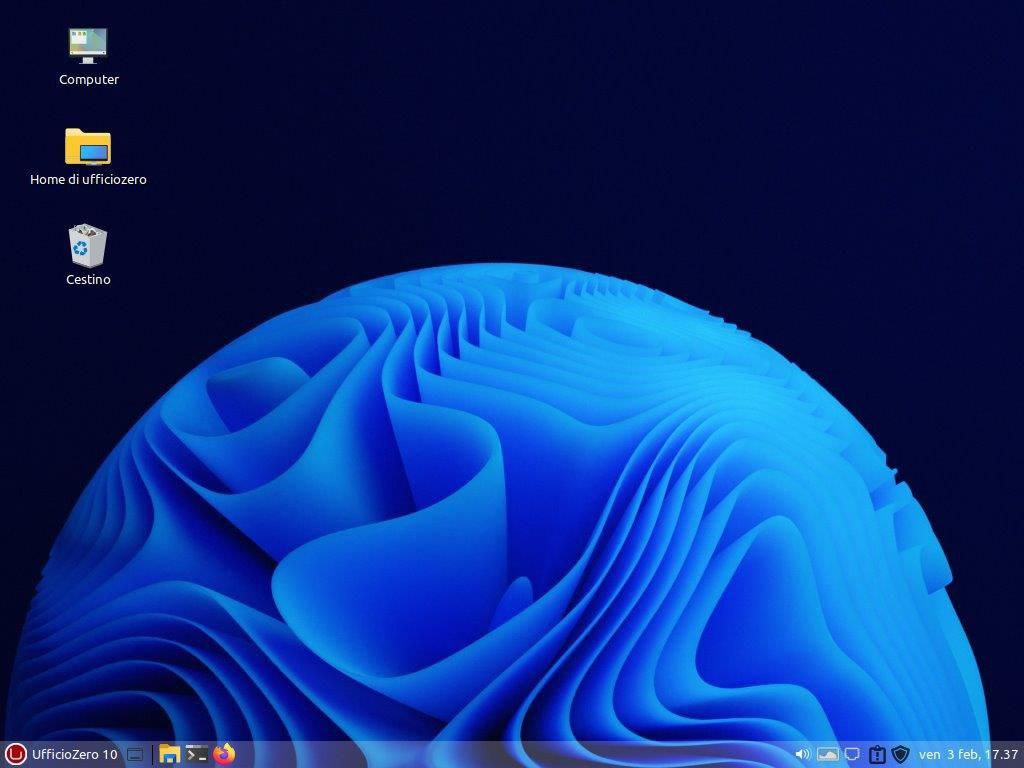This screenshot has height=768, width=1024.
Task: Open the volume control in system tray
Action: pos(803,754)
